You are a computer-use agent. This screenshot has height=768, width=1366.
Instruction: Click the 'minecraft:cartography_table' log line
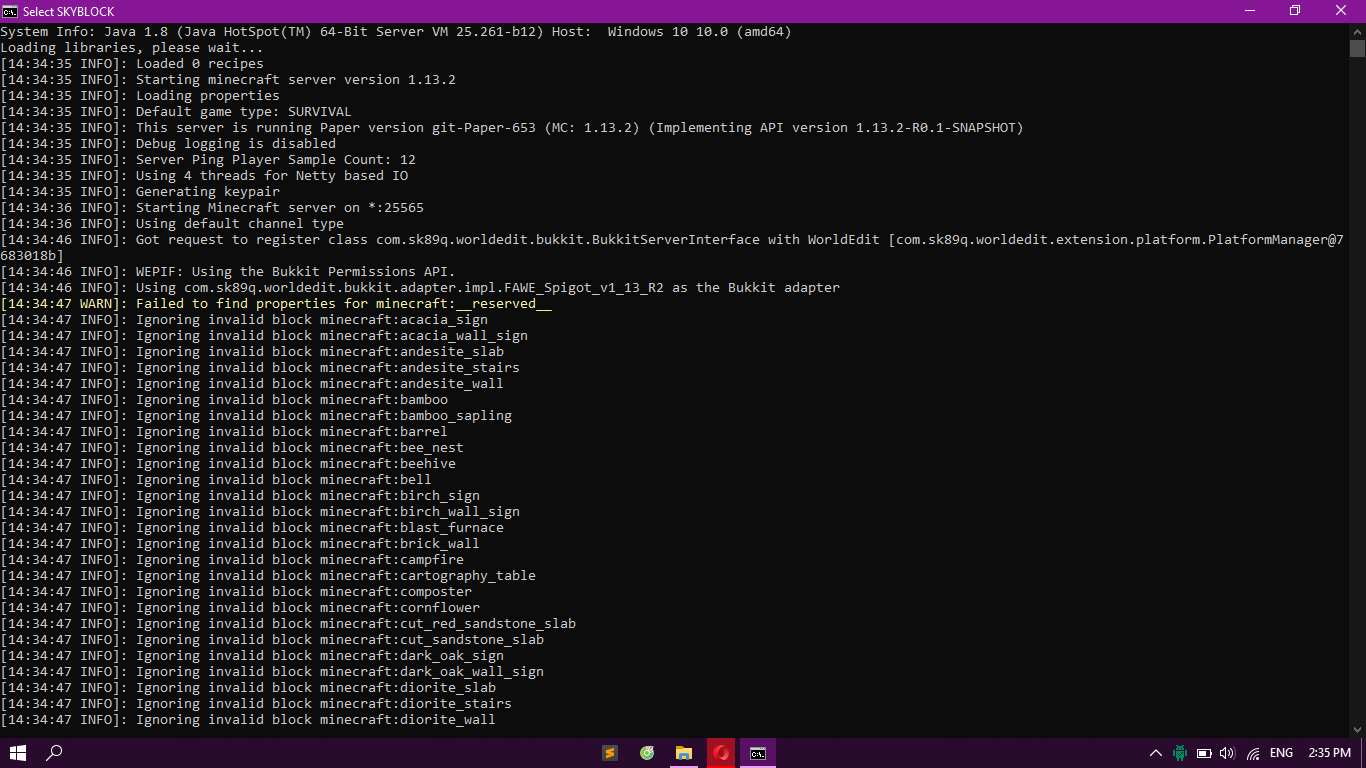[268, 576]
